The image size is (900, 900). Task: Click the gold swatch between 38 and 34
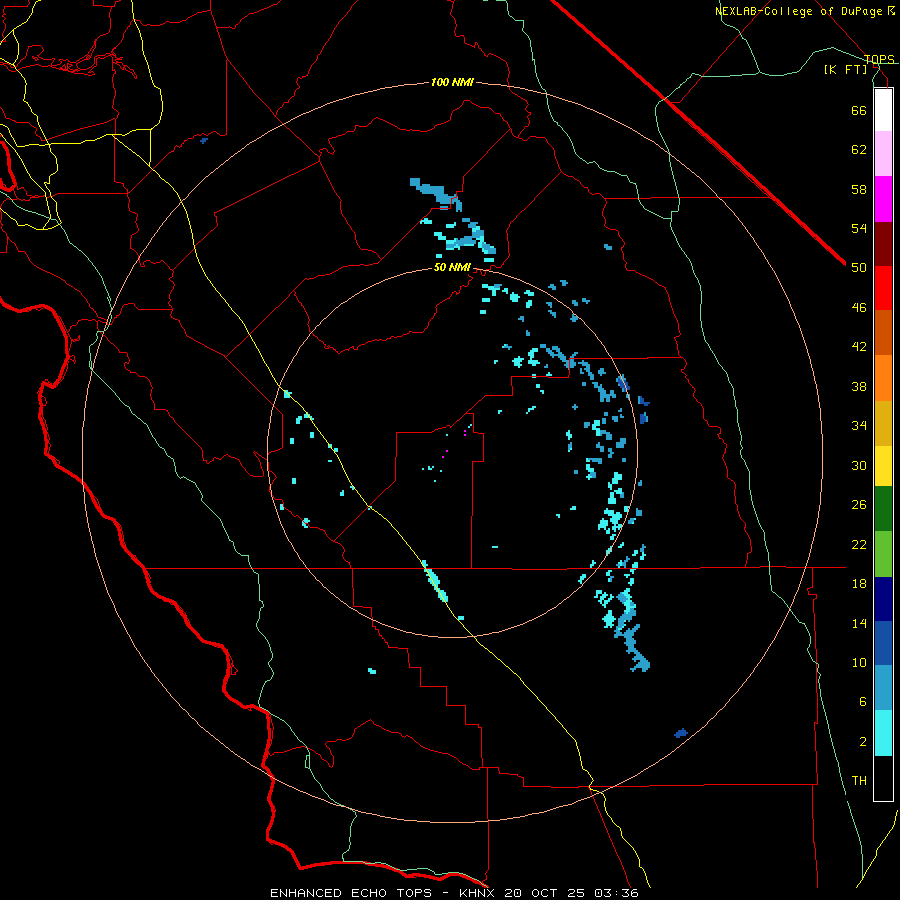click(883, 423)
